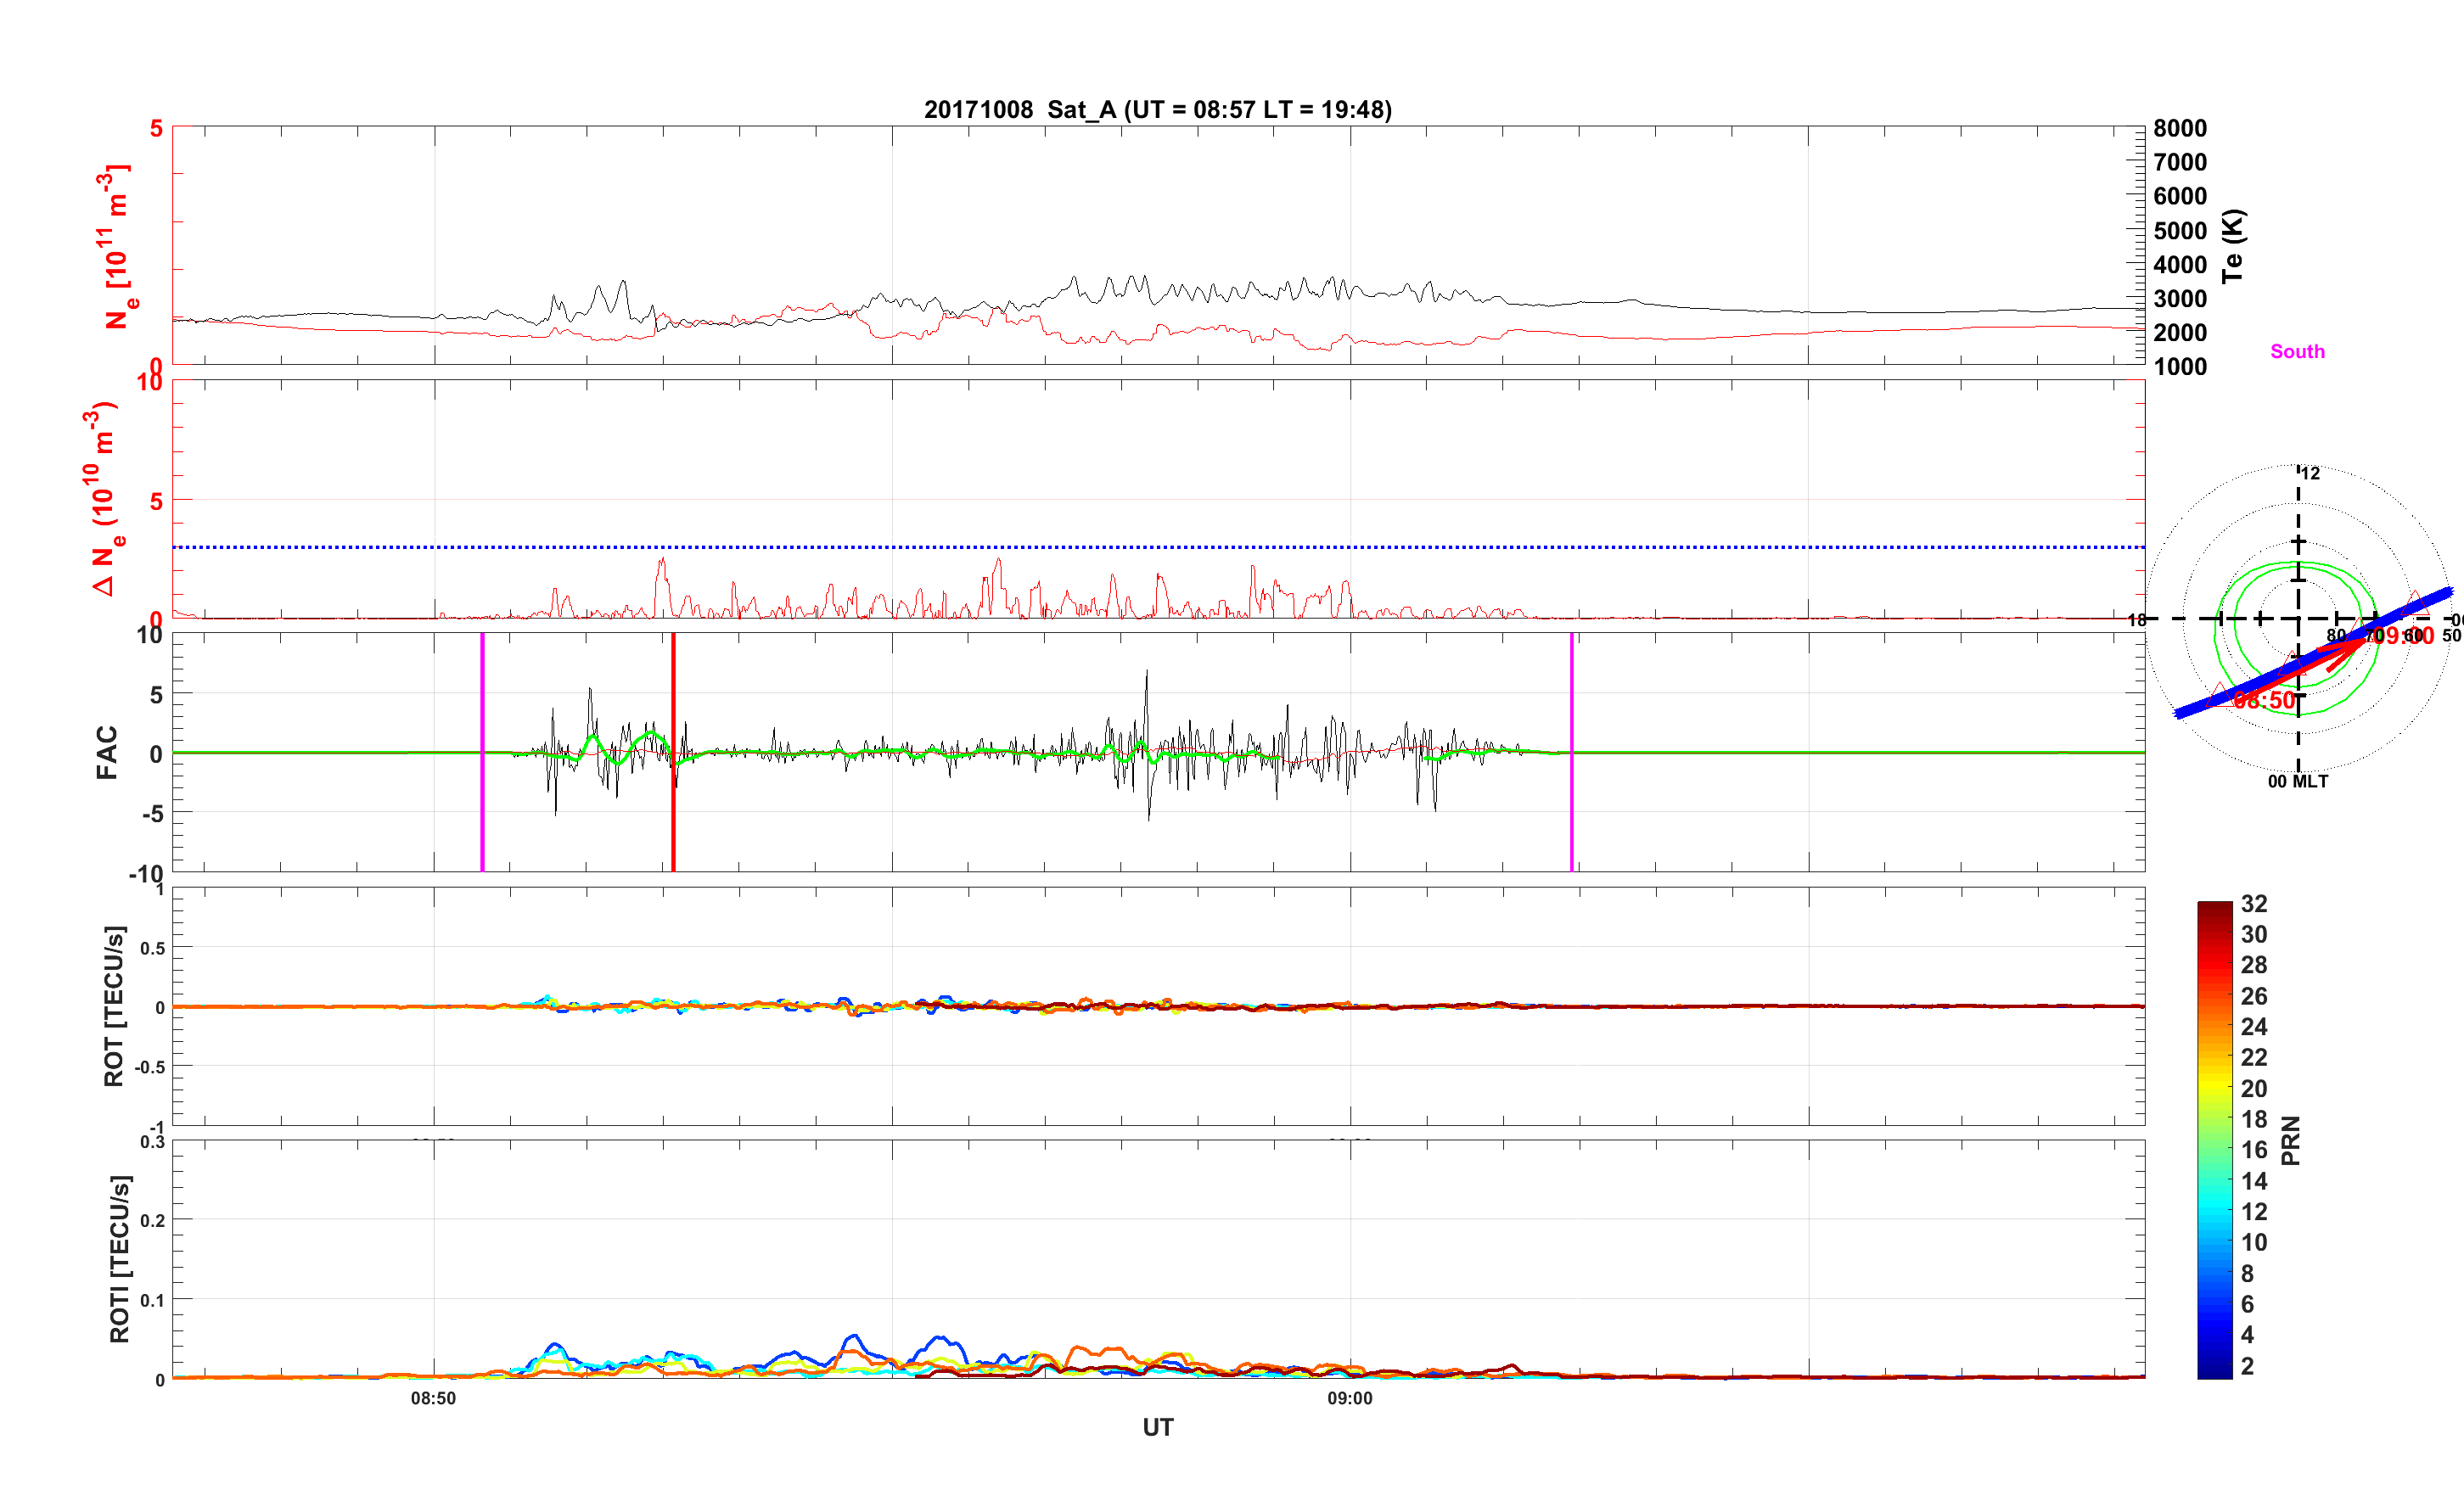The image size is (2464, 1490).
Task: Click the ROT [TECU/s] axis label
Action: tap(114, 1006)
